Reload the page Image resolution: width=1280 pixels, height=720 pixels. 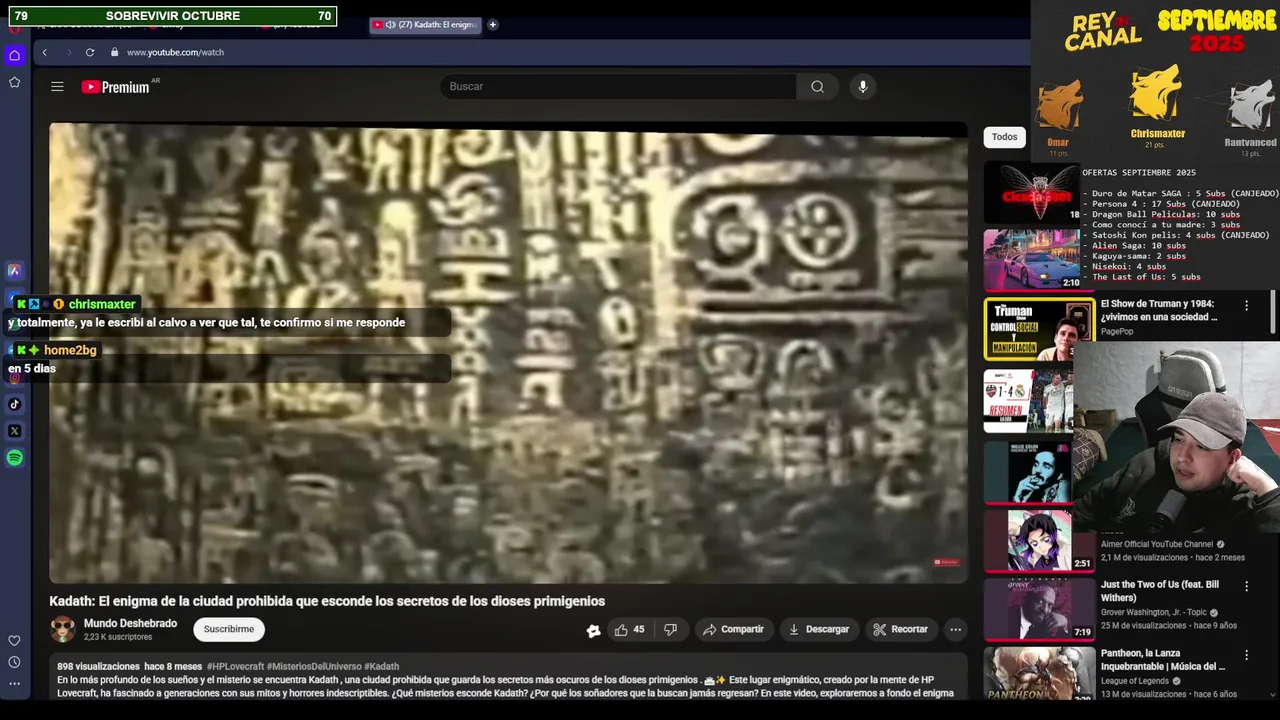click(x=90, y=52)
